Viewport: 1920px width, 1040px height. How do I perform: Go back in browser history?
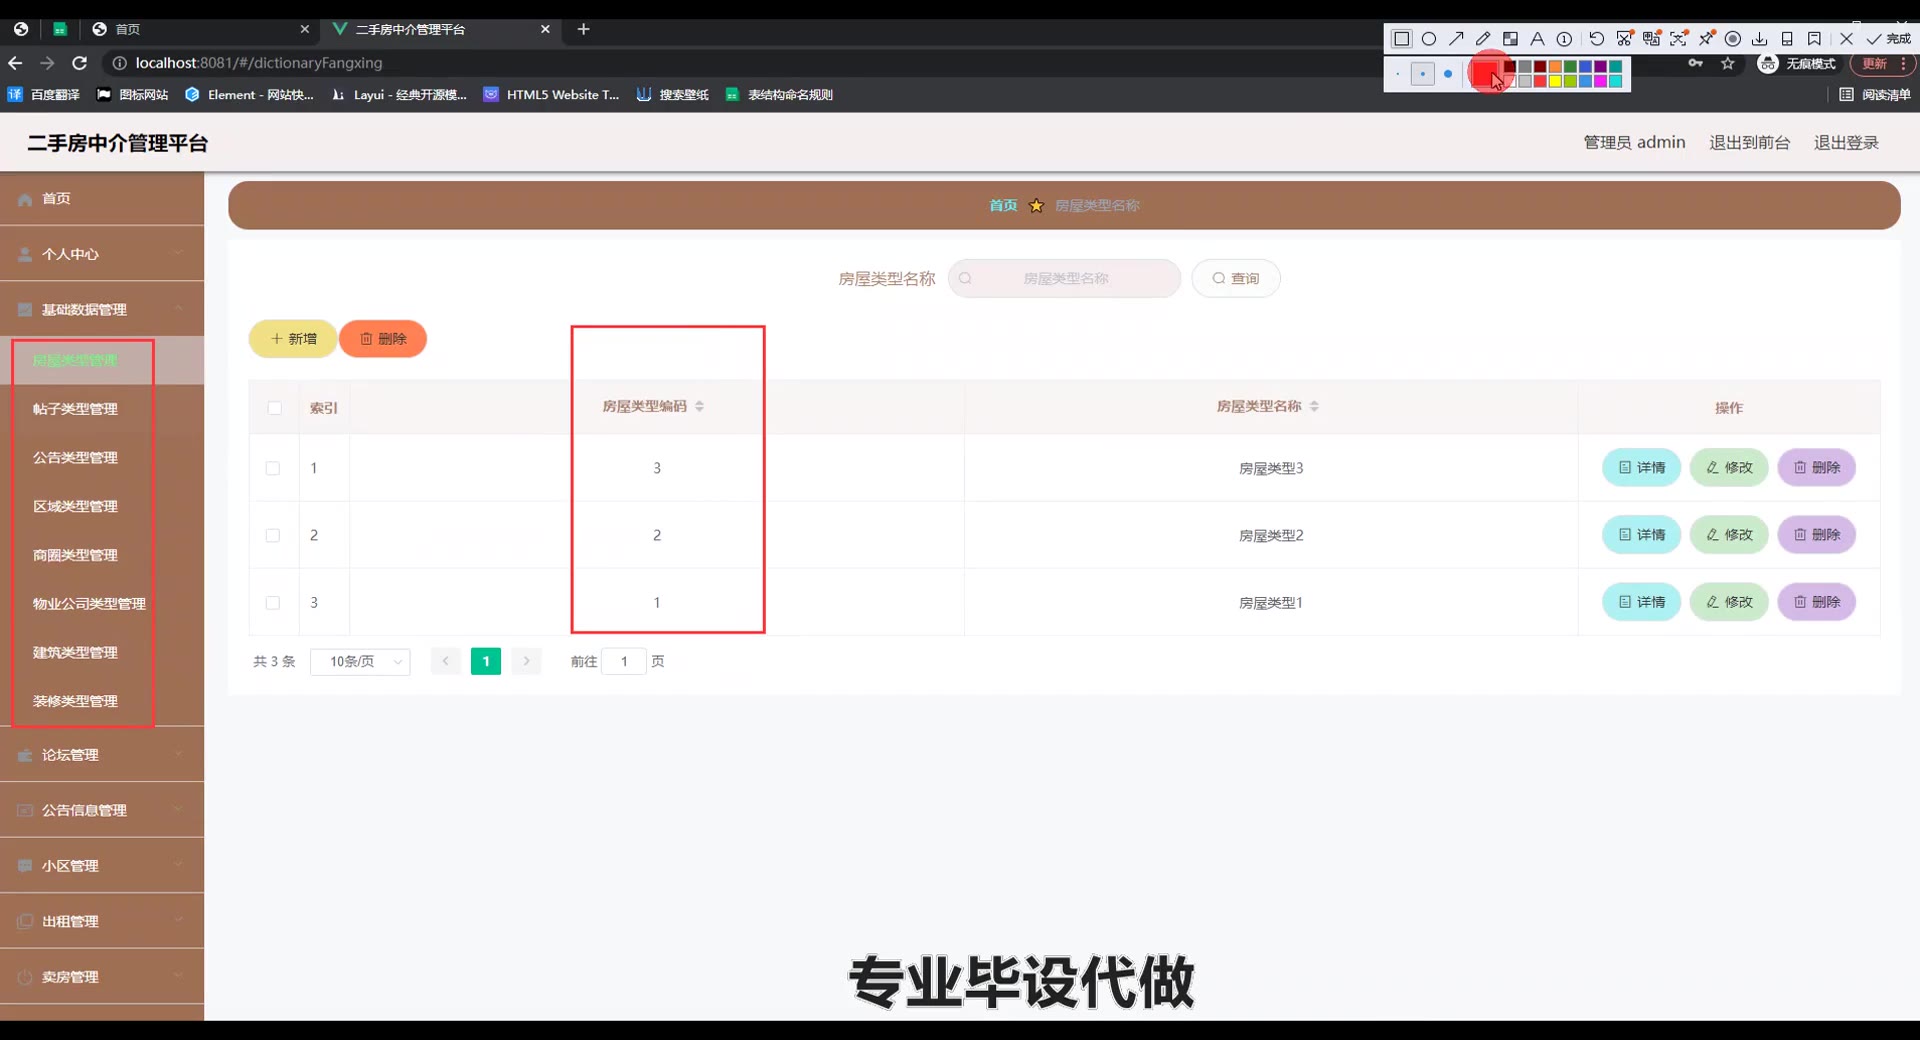[15, 63]
